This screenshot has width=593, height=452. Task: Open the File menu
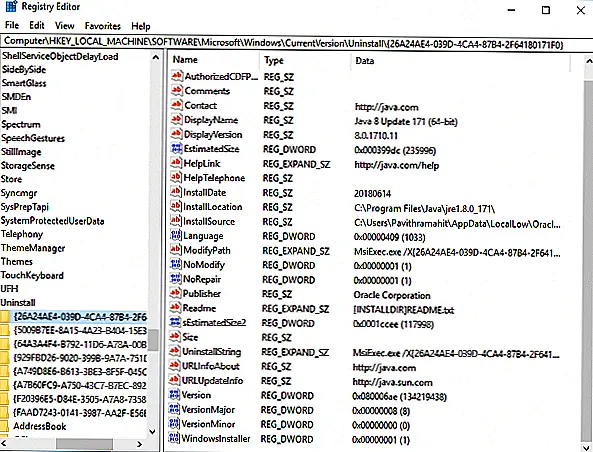[x=12, y=25]
